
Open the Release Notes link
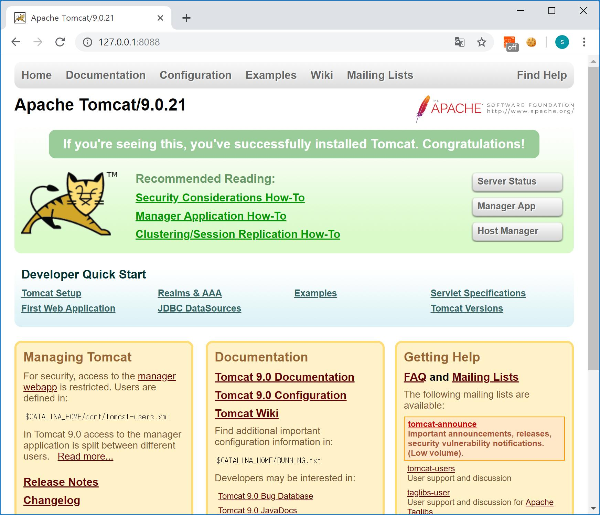(61, 482)
